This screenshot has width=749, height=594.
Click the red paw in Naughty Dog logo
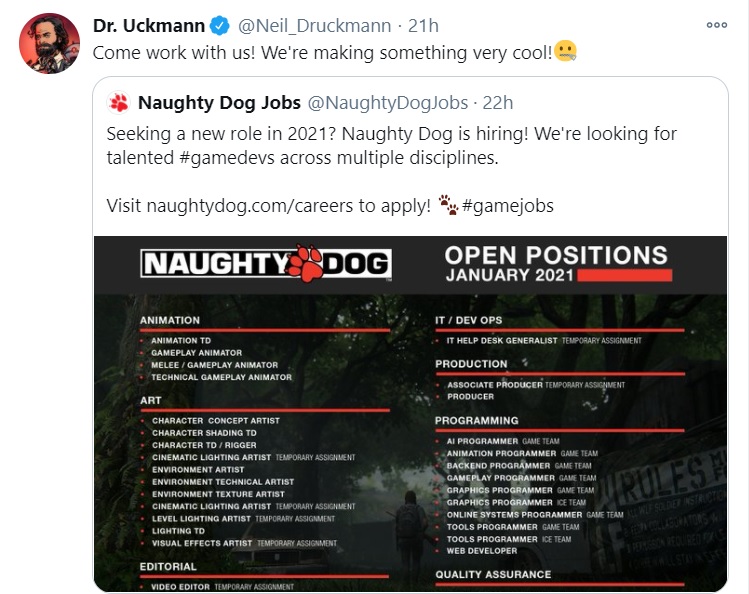(x=304, y=264)
